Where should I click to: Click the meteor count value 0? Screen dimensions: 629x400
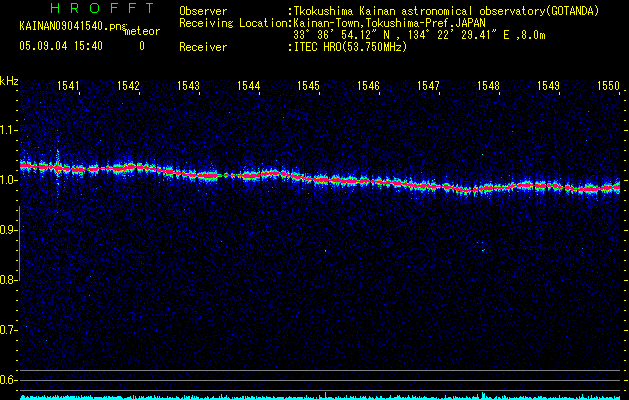(x=142, y=46)
